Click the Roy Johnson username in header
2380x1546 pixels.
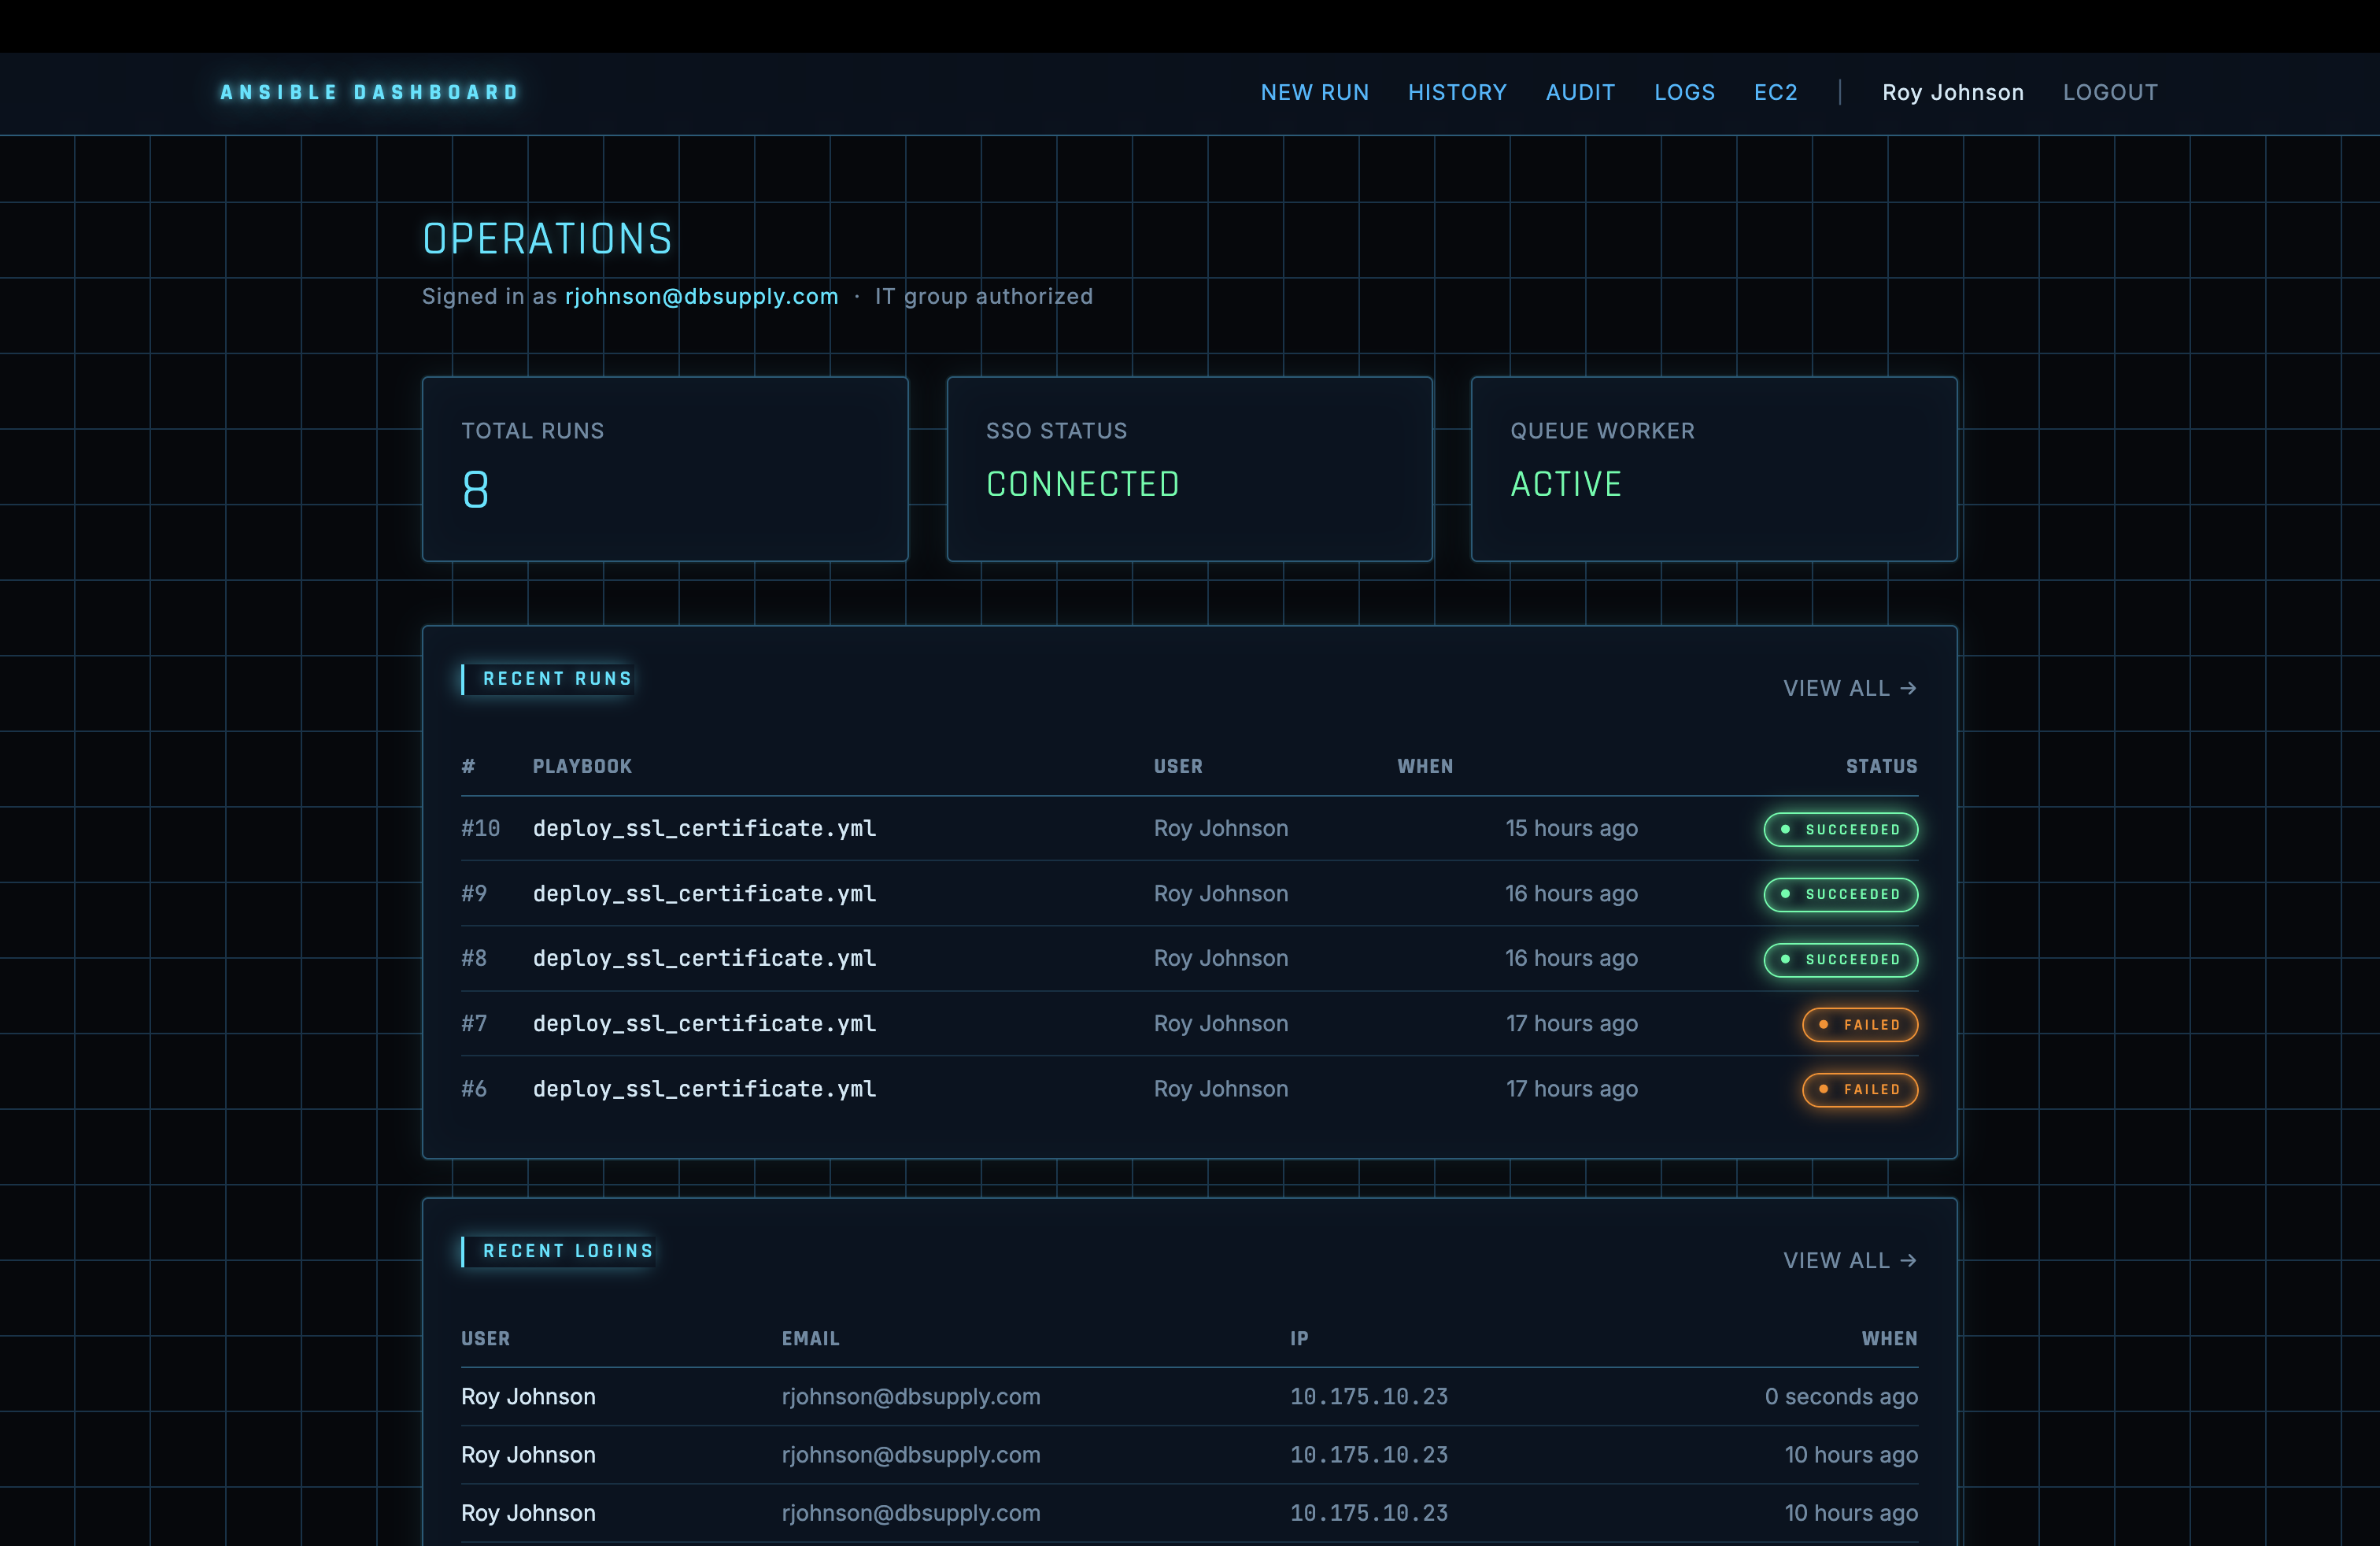click(1952, 92)
